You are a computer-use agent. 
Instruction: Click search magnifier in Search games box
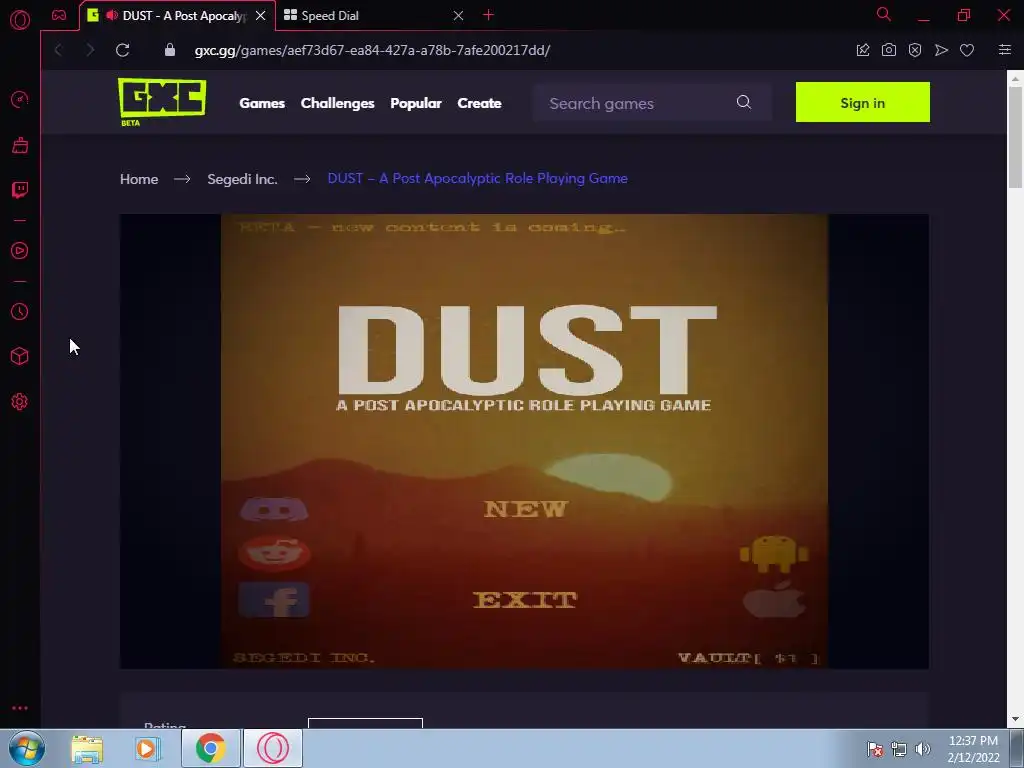click(x=744, y=102)
